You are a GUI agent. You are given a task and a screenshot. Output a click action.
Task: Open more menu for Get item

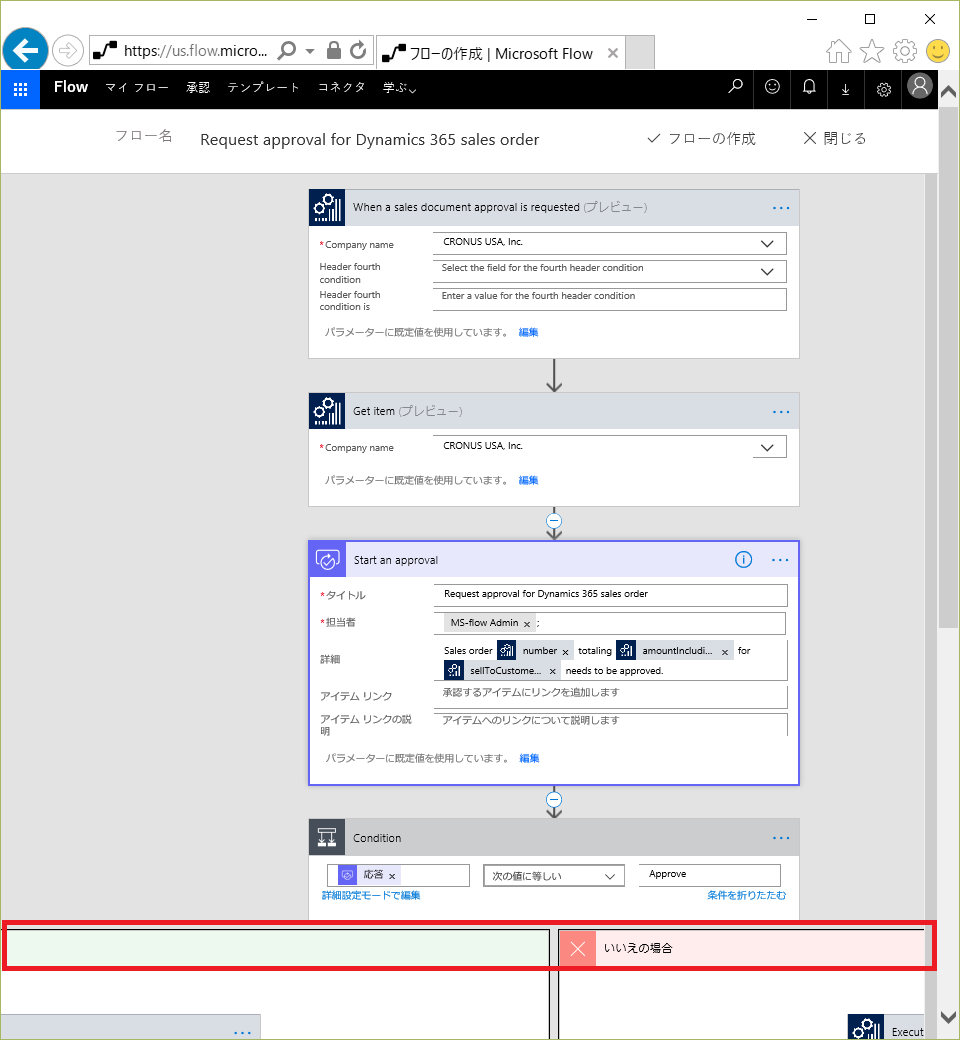point(781,412)
